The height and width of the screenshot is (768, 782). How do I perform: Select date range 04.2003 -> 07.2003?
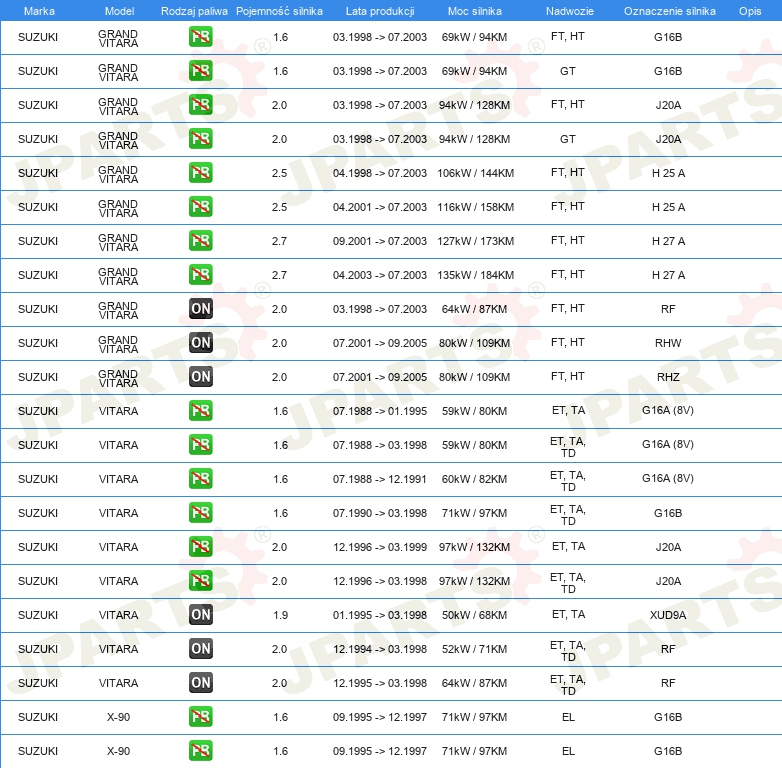pyautogui.click(x=380, y=275)
